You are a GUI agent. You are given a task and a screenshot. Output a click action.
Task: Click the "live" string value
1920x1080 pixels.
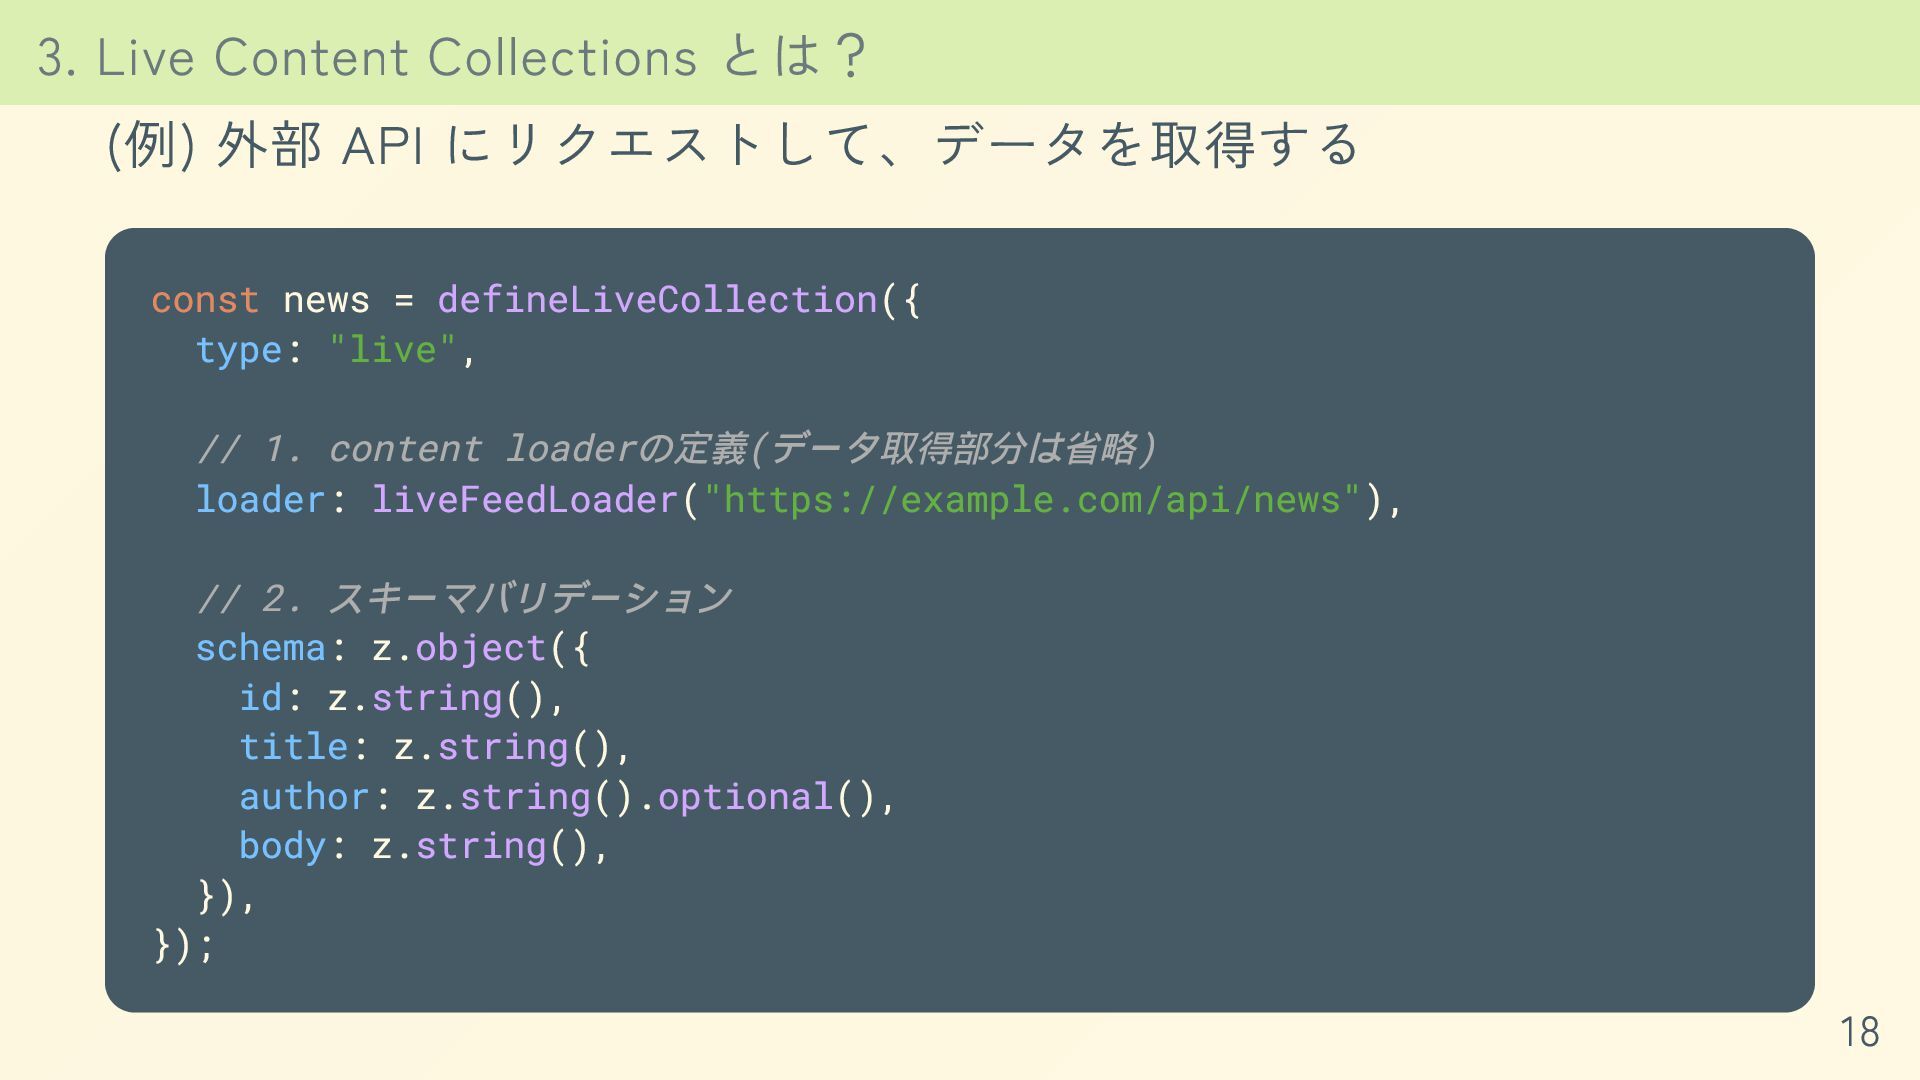pos(393,350)
